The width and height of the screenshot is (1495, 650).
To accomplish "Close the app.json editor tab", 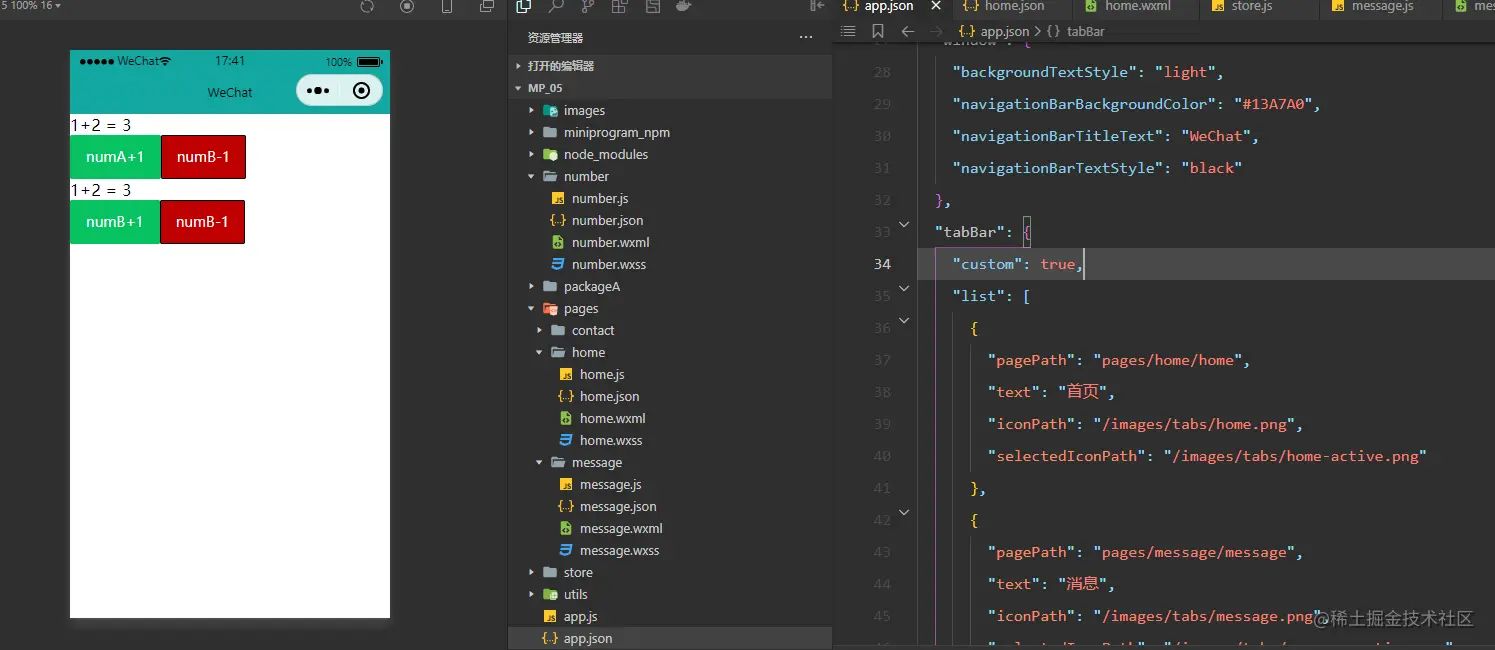I will click(936, 6).
